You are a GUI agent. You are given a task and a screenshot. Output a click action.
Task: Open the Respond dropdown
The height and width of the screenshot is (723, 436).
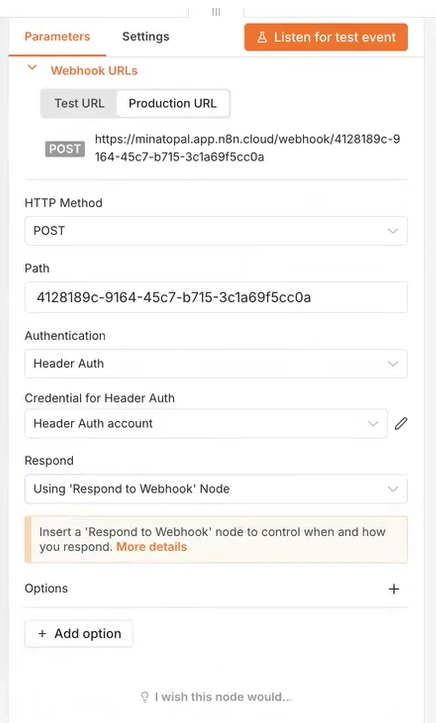[x=216, y=489]
